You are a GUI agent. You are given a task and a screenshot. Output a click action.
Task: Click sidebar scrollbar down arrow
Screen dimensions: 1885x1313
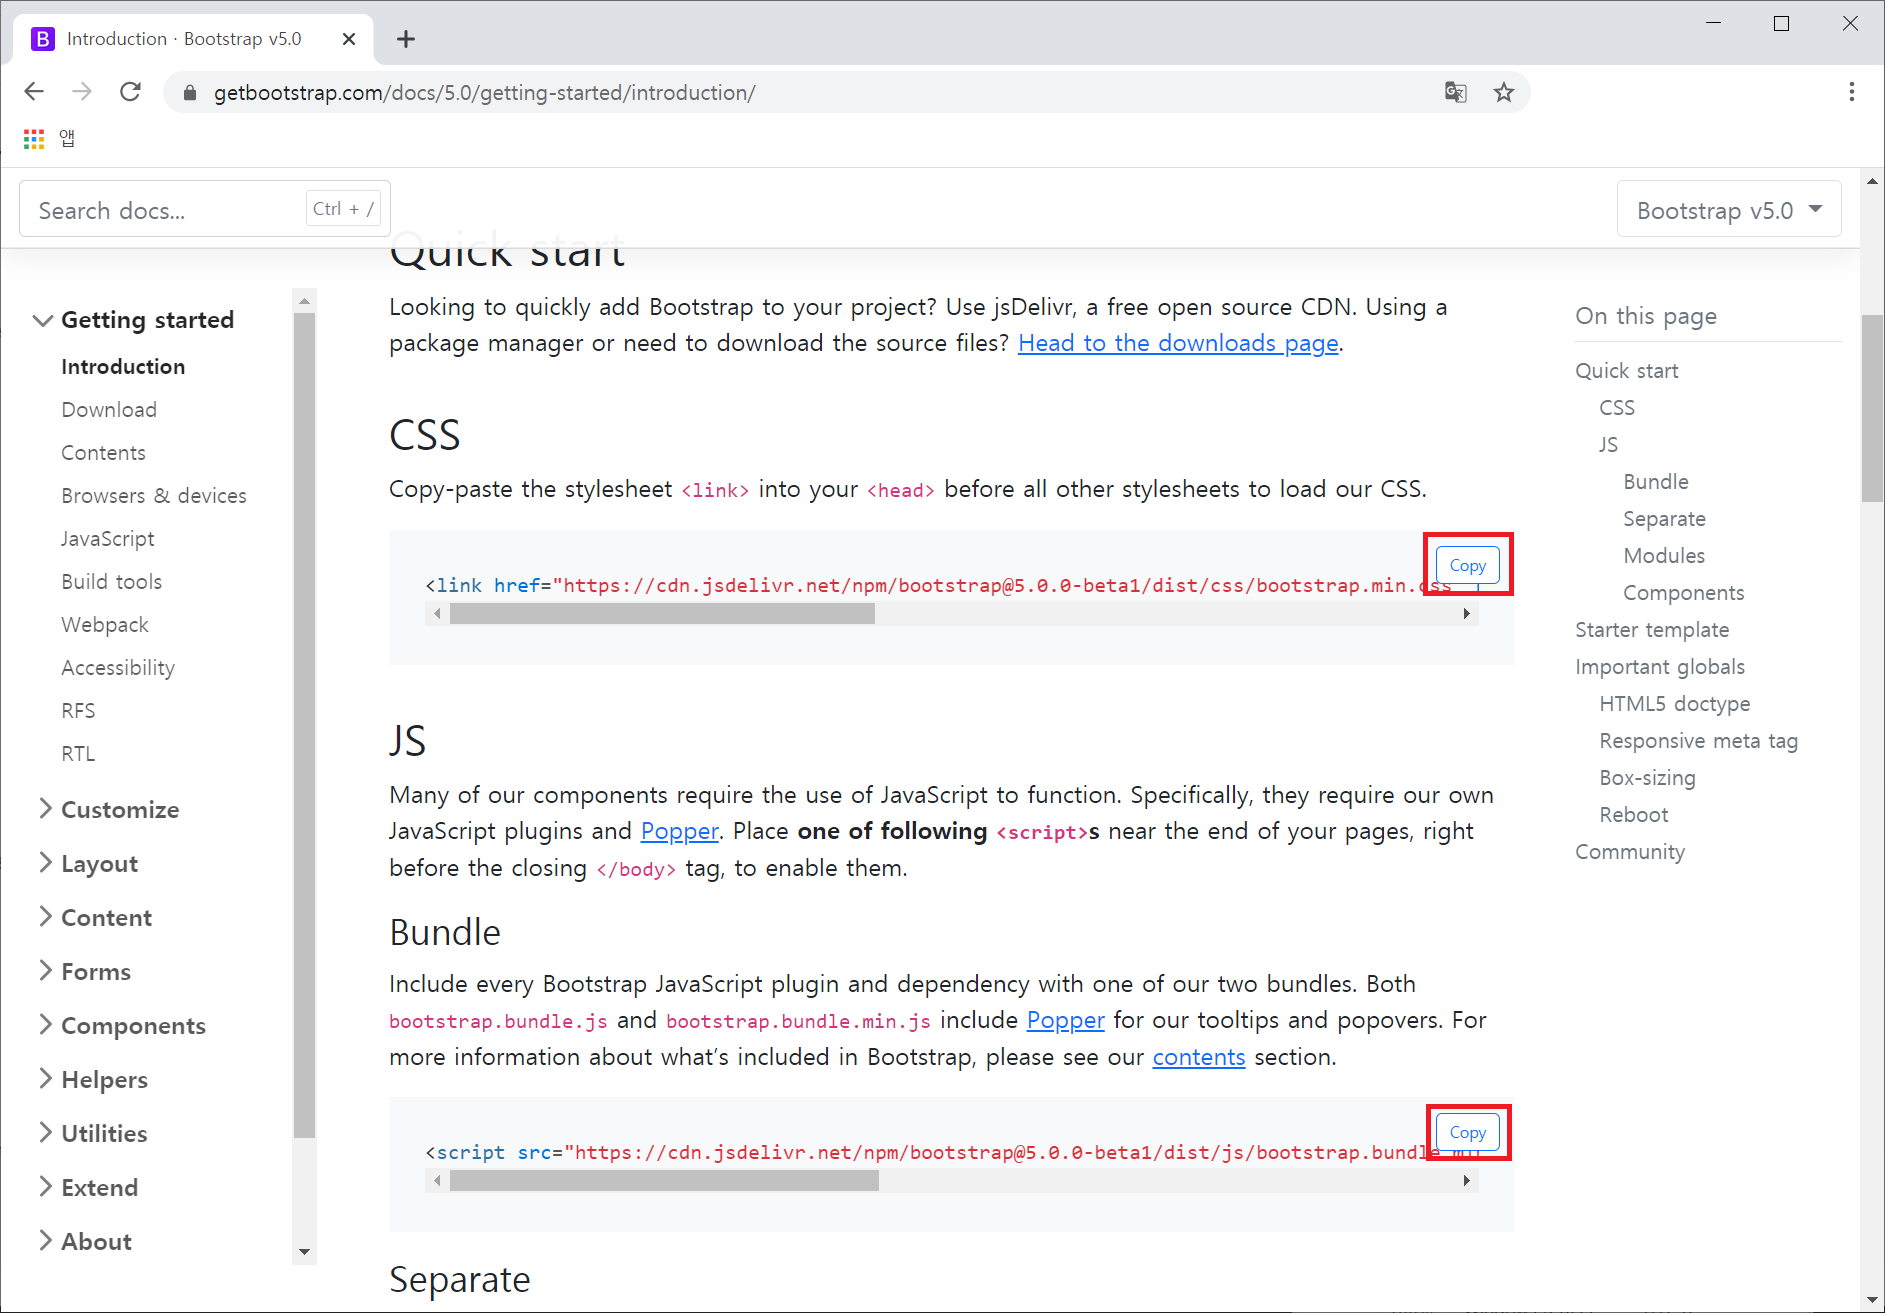tap(304, 1252)
